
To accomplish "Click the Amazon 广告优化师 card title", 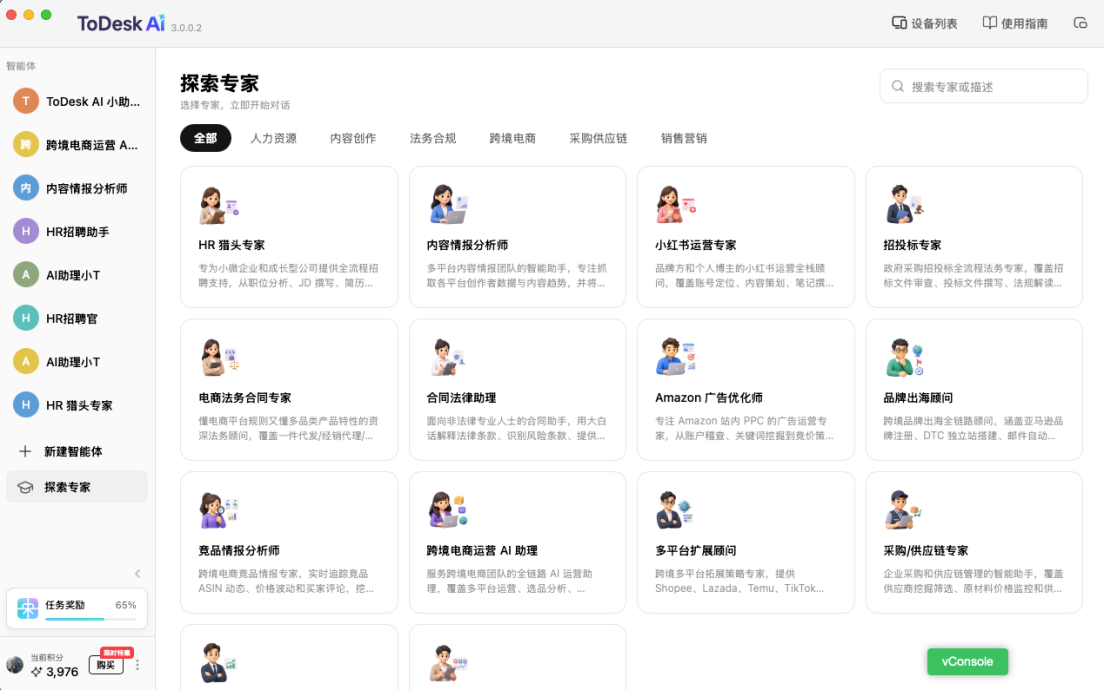I will (709, 398).
